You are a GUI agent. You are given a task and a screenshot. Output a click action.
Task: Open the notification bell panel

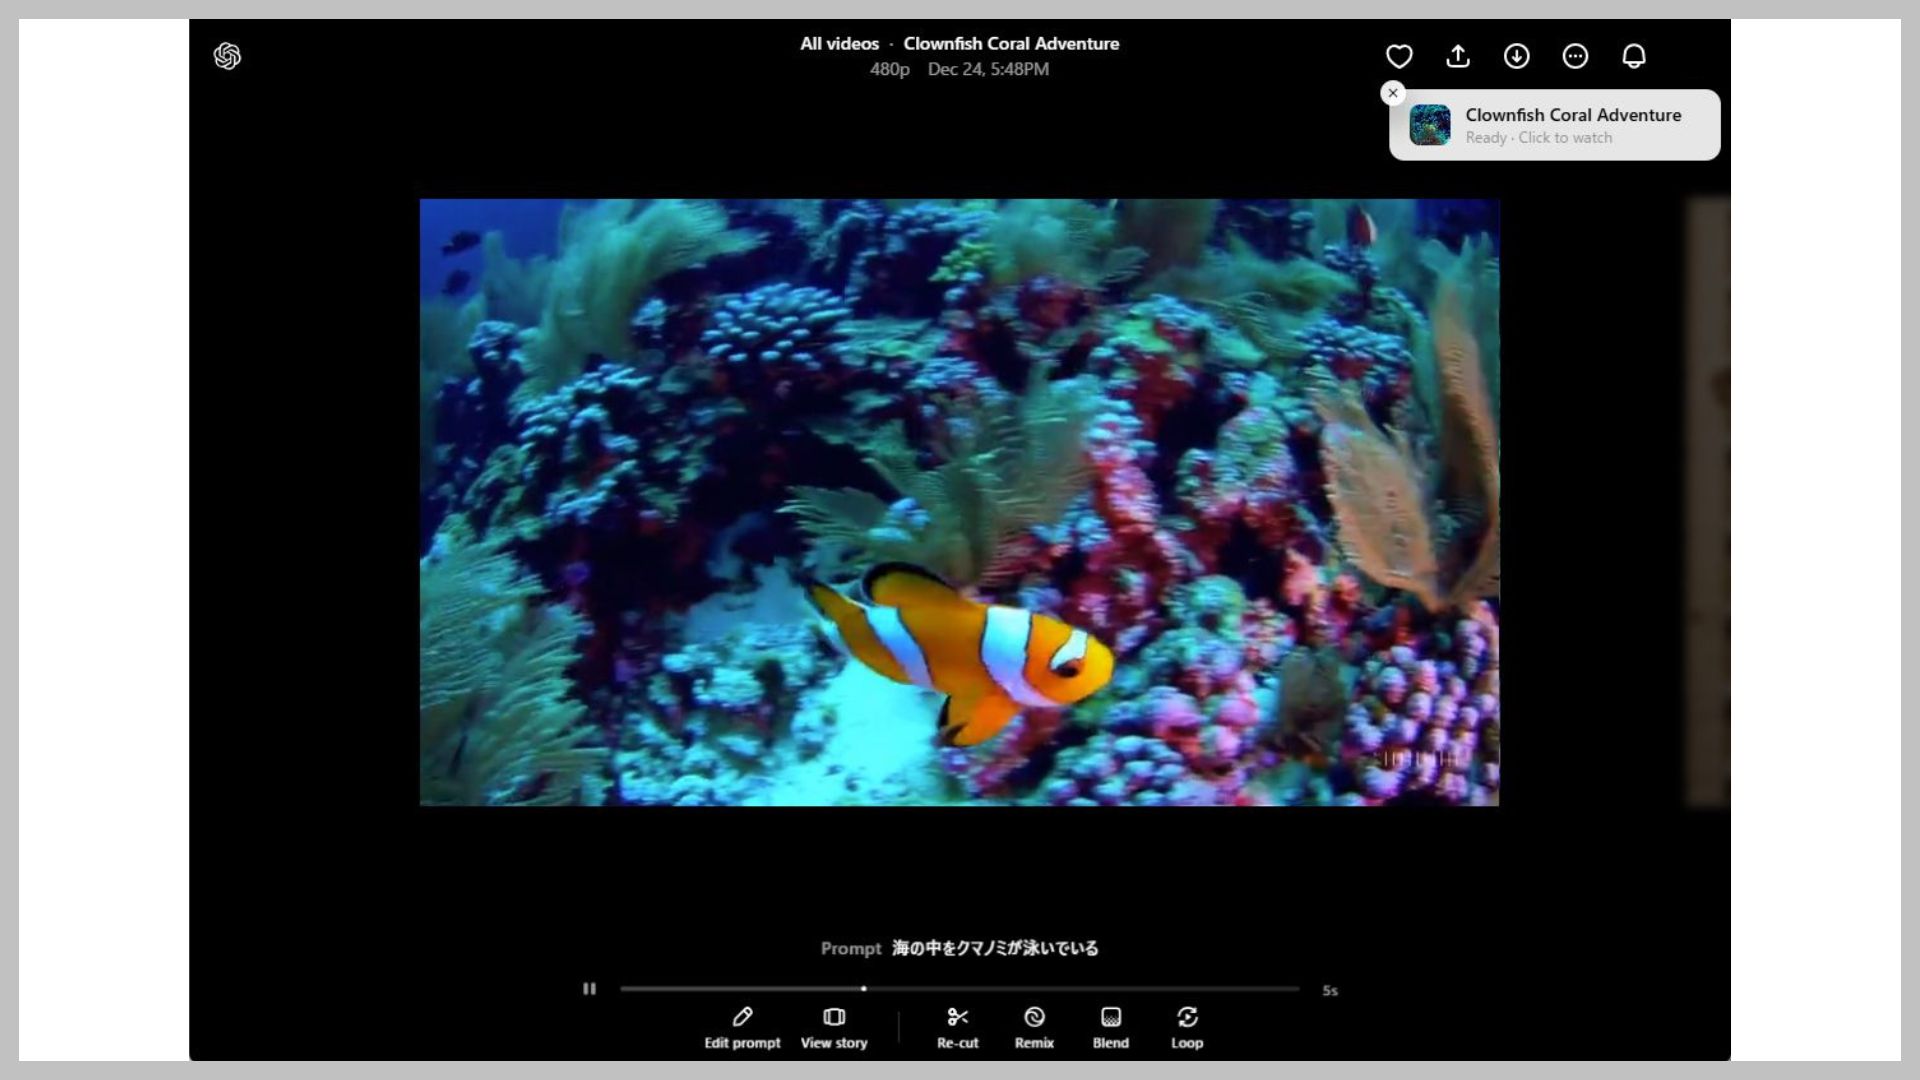tap(1634, 55)
